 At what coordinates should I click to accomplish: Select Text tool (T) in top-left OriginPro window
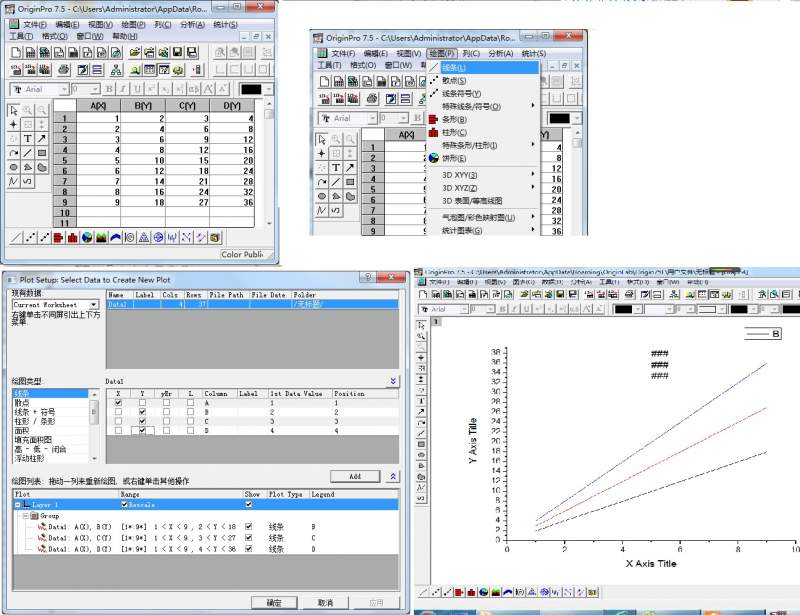(x=28, y=138)
